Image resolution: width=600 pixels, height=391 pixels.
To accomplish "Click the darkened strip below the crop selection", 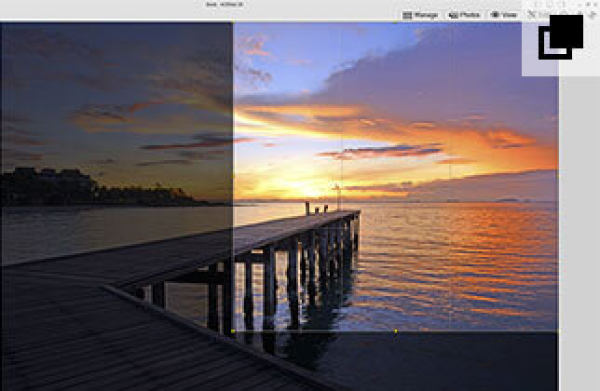I will [x=396, y=361].
